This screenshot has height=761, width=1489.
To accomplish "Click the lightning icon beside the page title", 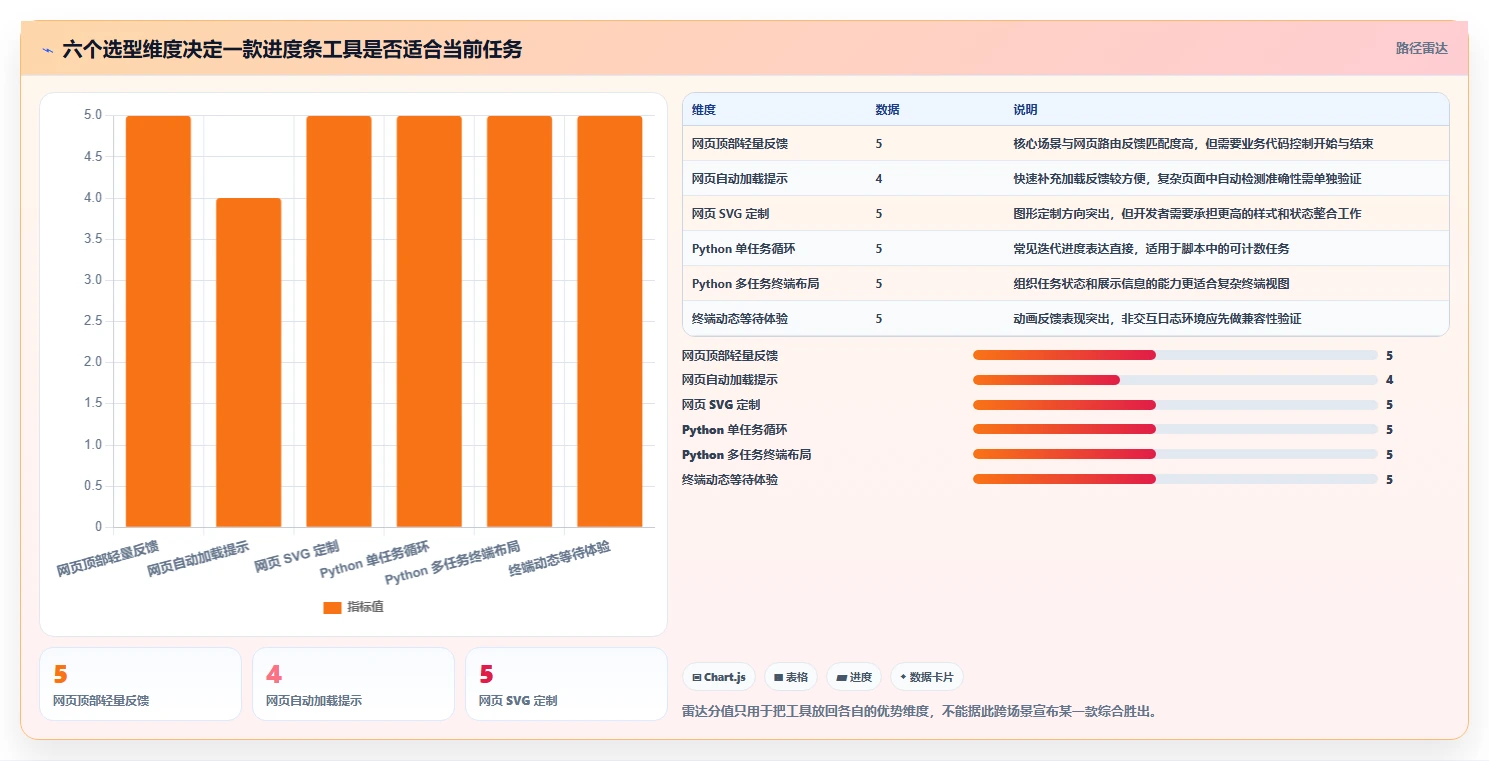I will click(x=47, y=49).
